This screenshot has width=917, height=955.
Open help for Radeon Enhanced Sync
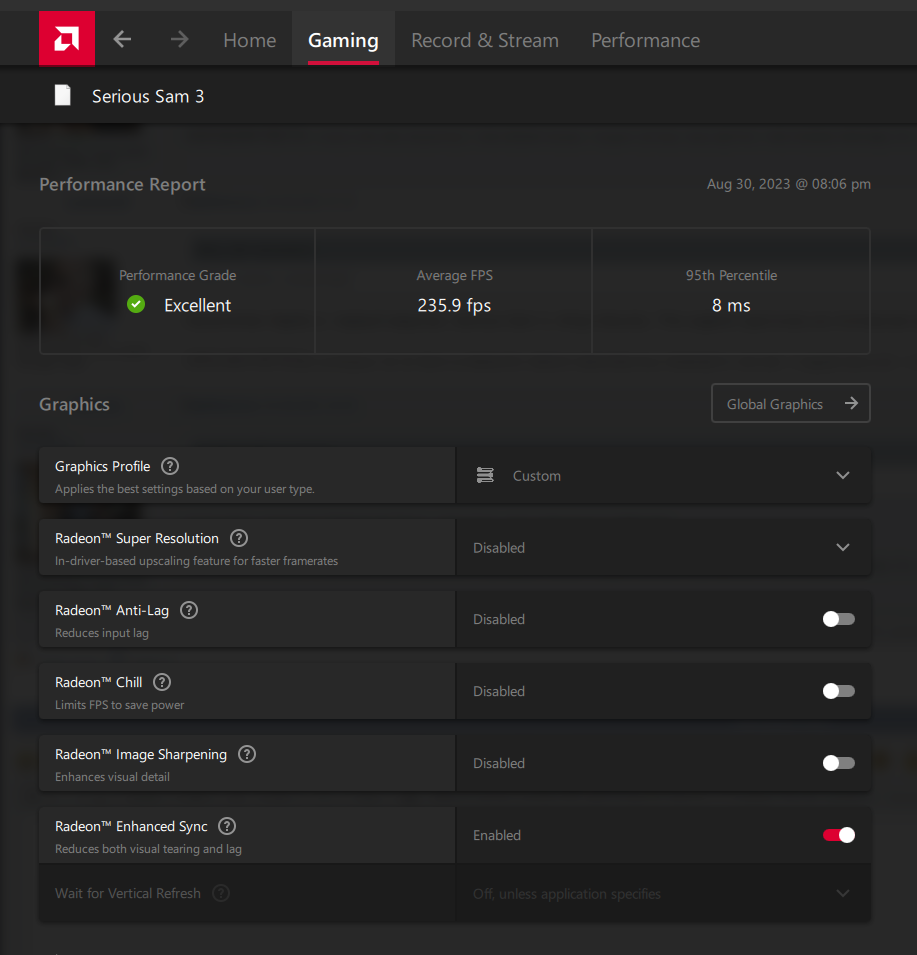click(x=227, y=826)
